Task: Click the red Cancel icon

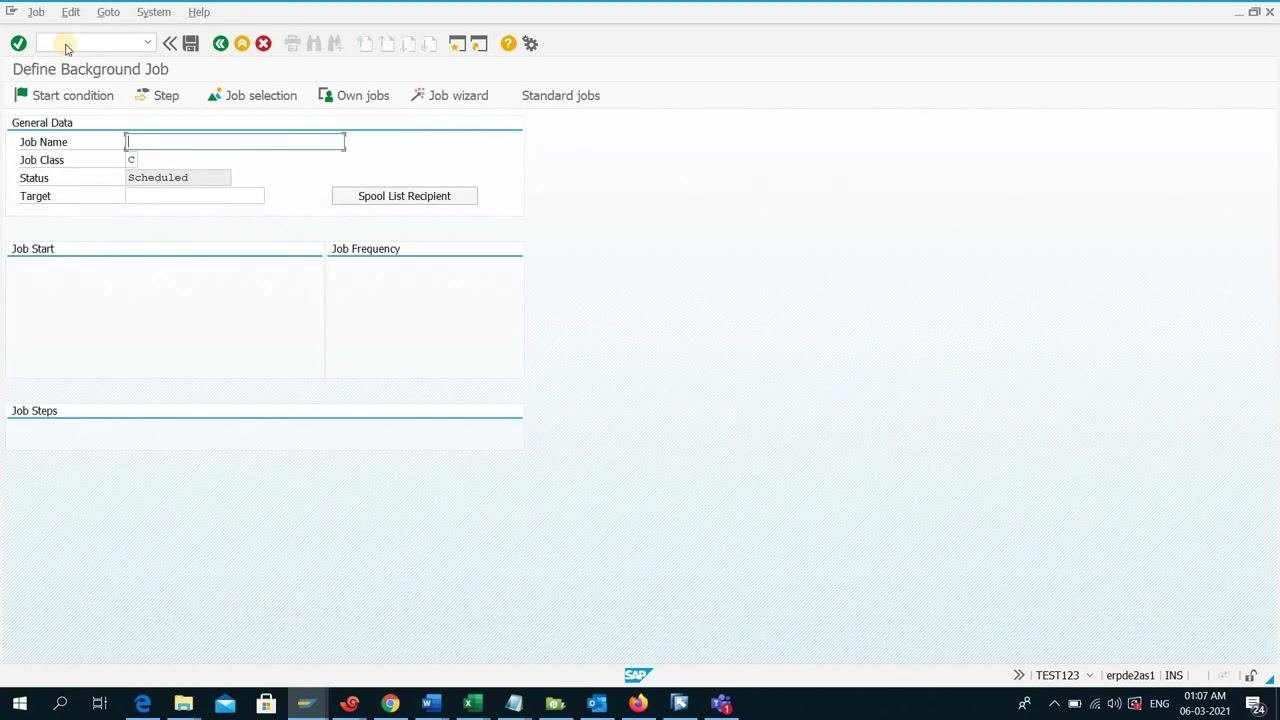Action: [x=263, y=43]
